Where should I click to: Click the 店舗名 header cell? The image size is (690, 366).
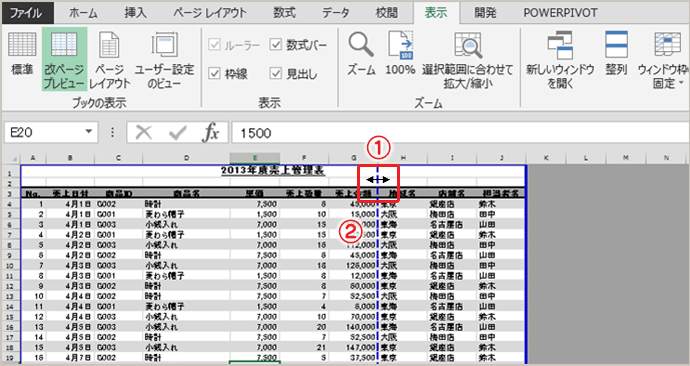point(451,193)
